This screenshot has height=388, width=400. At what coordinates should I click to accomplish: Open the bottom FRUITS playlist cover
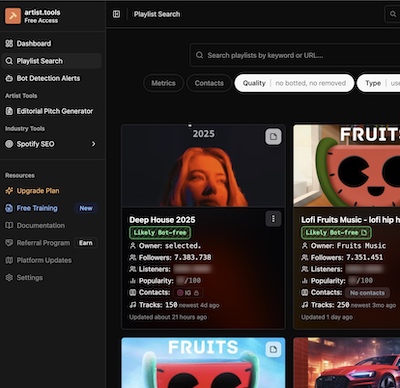coord(203,363)
